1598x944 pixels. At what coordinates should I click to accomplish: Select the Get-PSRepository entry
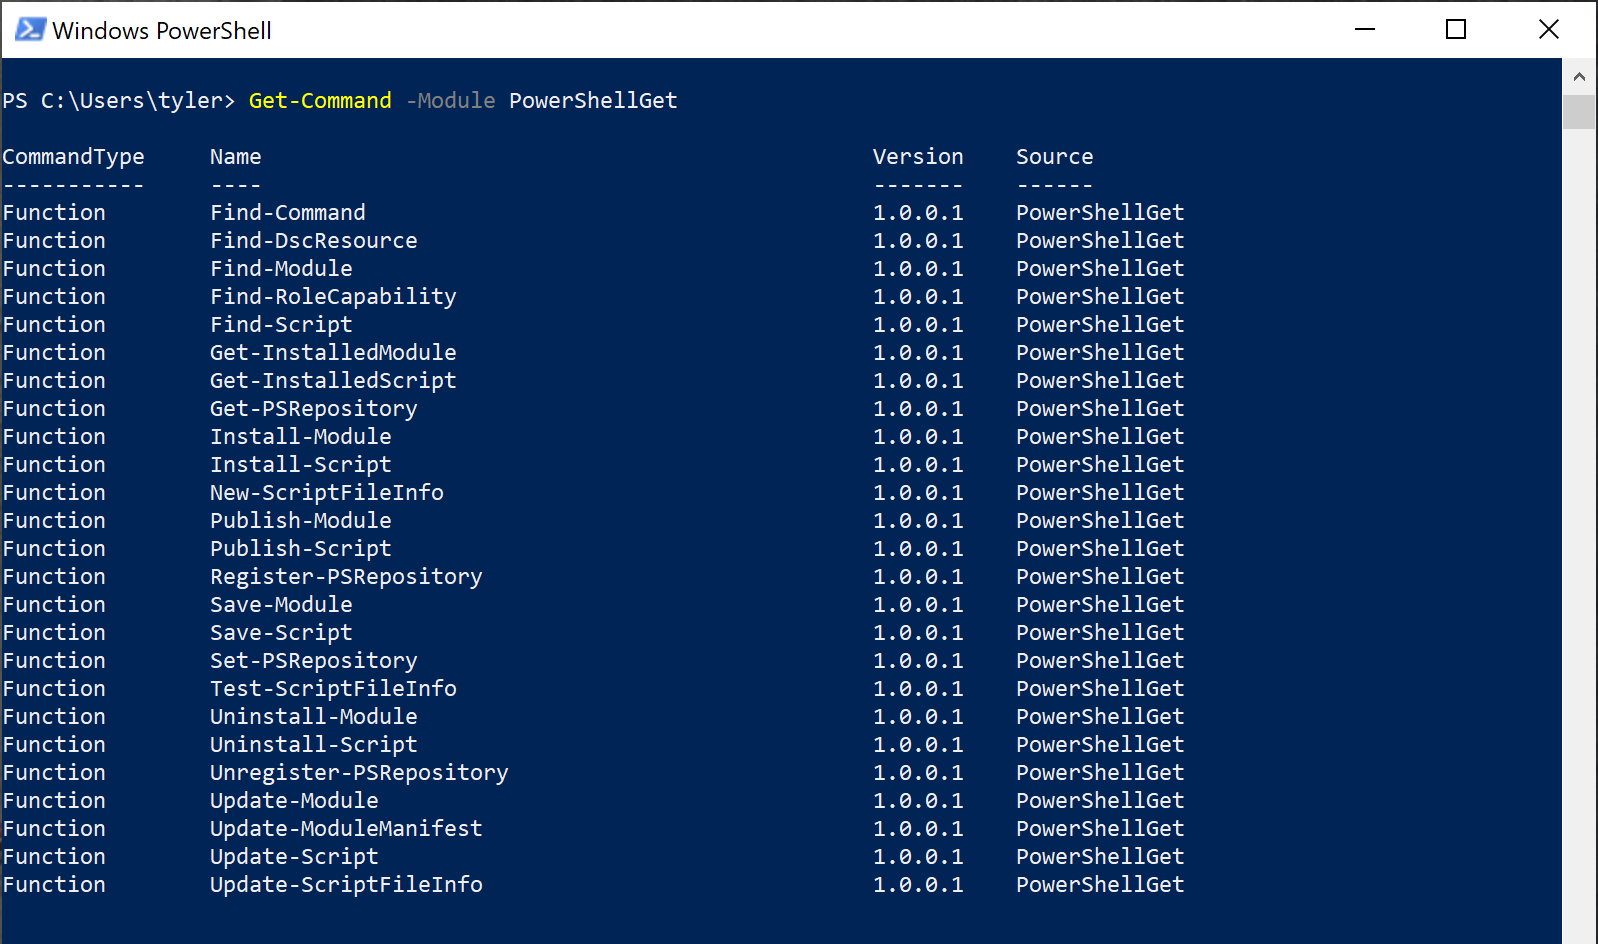(314, 409)
